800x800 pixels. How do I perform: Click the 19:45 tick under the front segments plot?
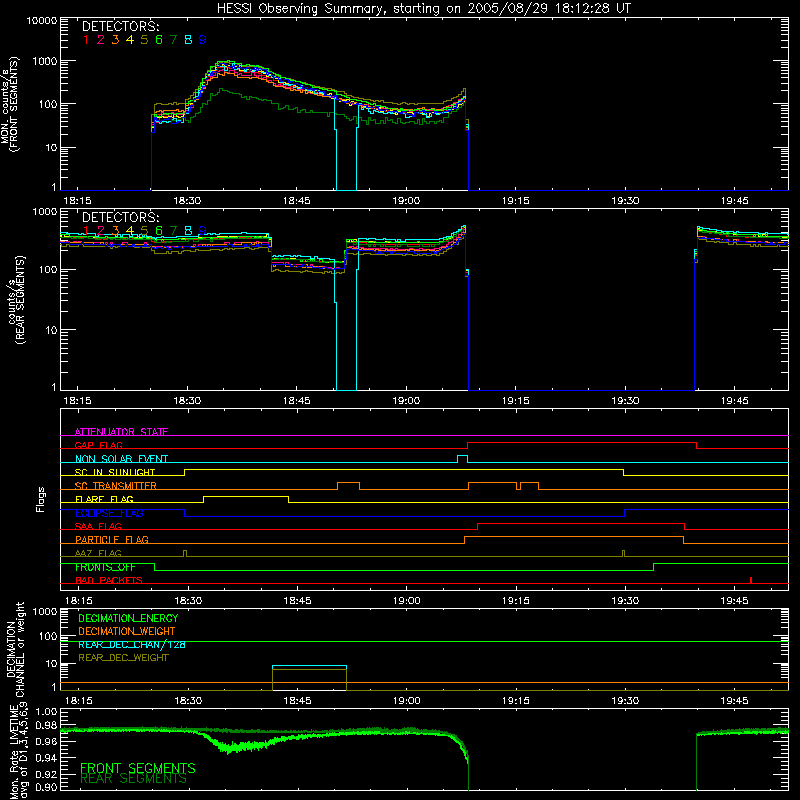[735, 201]
